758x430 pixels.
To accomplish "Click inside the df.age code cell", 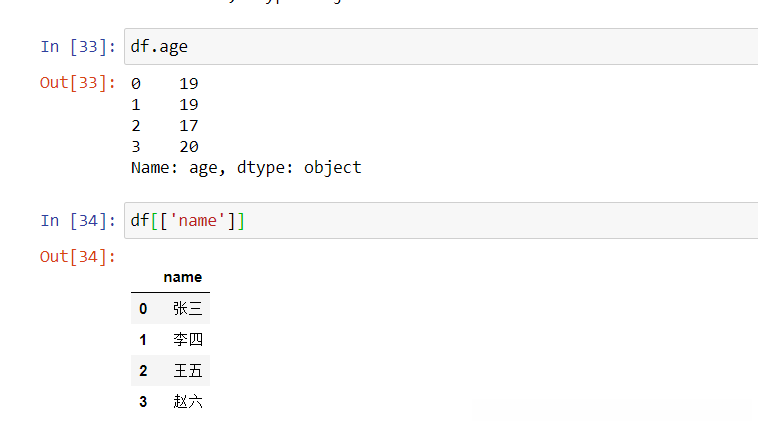I will pos(440,46).
